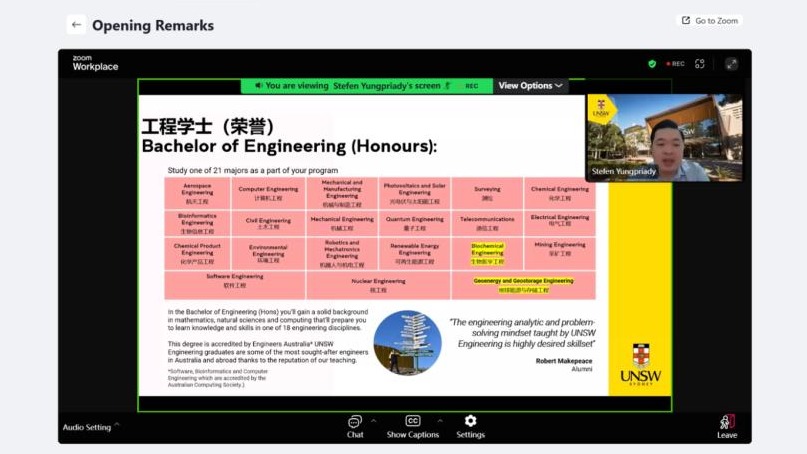Click the Nuclear Engineering cell

pos(378,285)
